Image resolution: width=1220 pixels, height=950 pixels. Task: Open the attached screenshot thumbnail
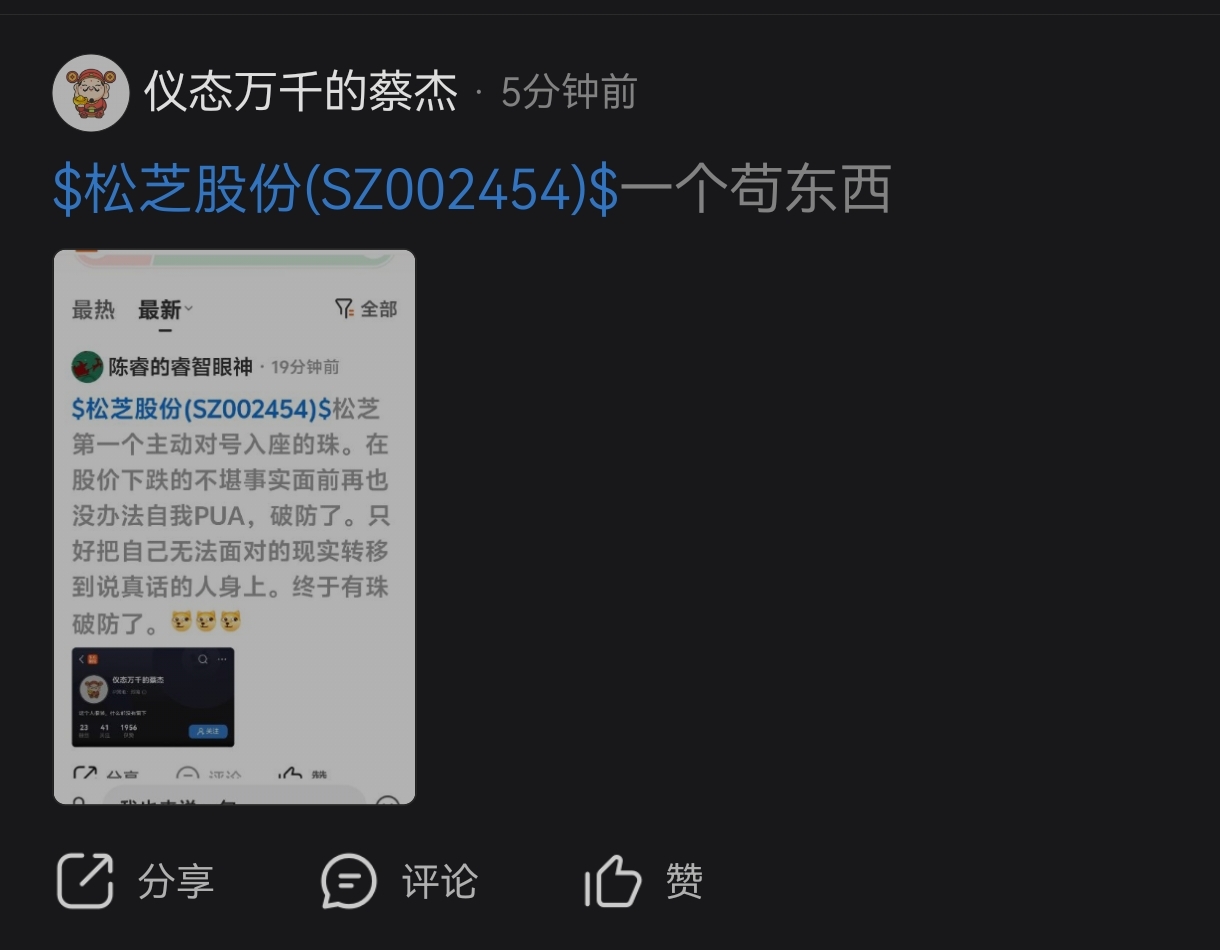click(234, 527)
